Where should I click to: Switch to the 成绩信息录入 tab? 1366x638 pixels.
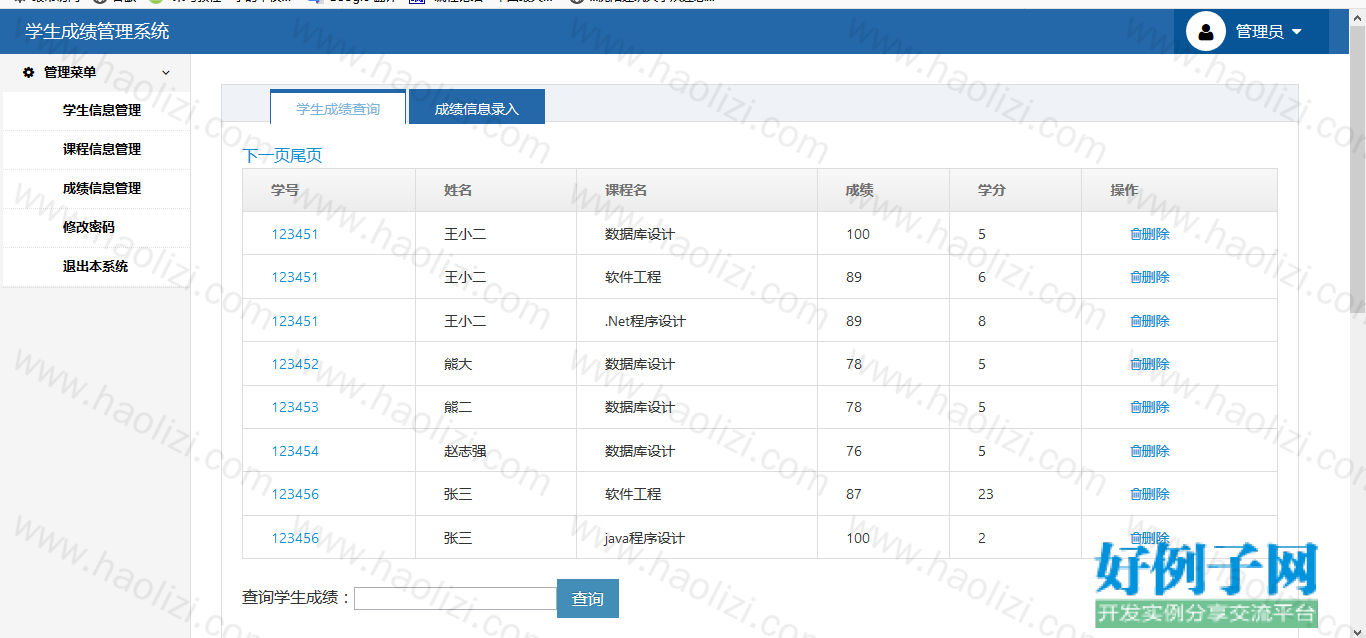coord(477,108)
